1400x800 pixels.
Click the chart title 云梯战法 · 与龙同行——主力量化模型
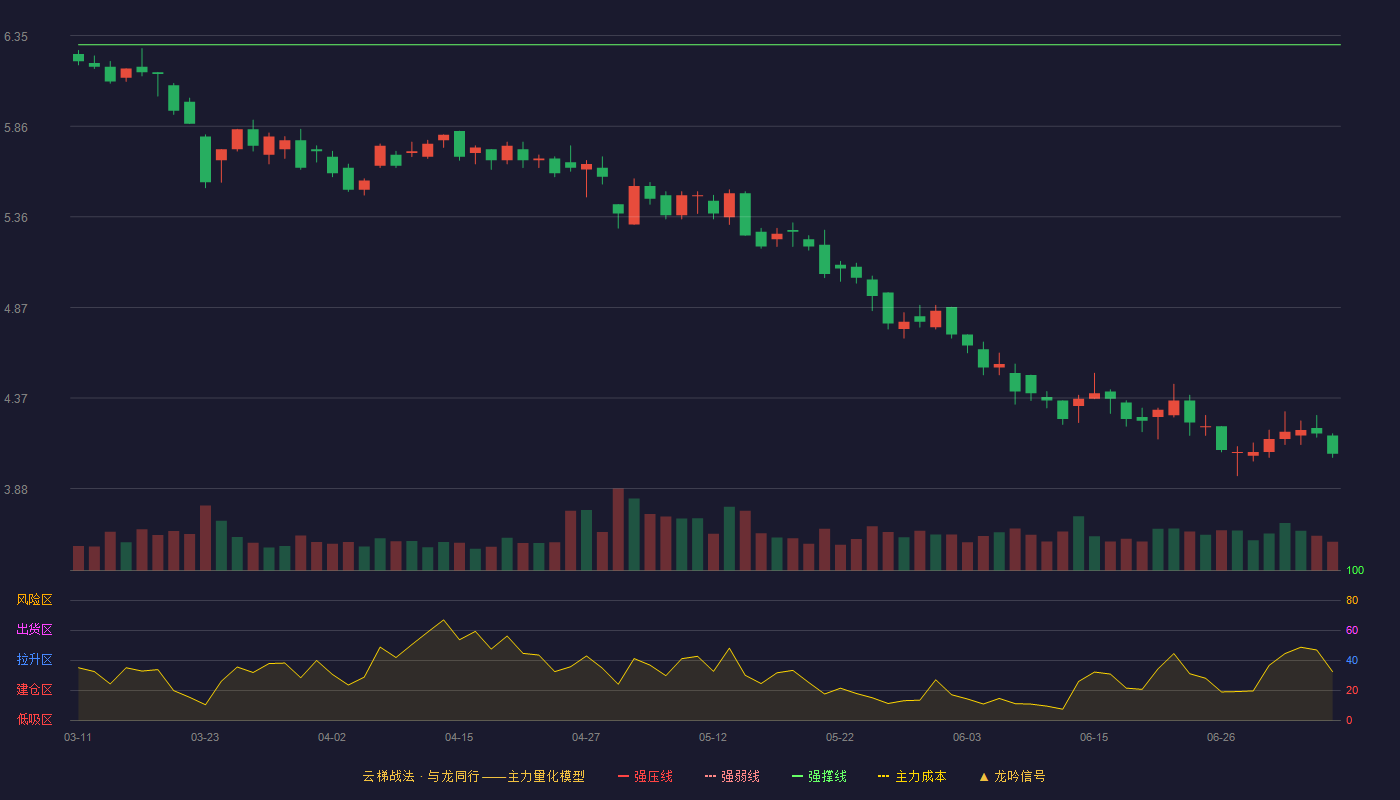click(473, 776)
